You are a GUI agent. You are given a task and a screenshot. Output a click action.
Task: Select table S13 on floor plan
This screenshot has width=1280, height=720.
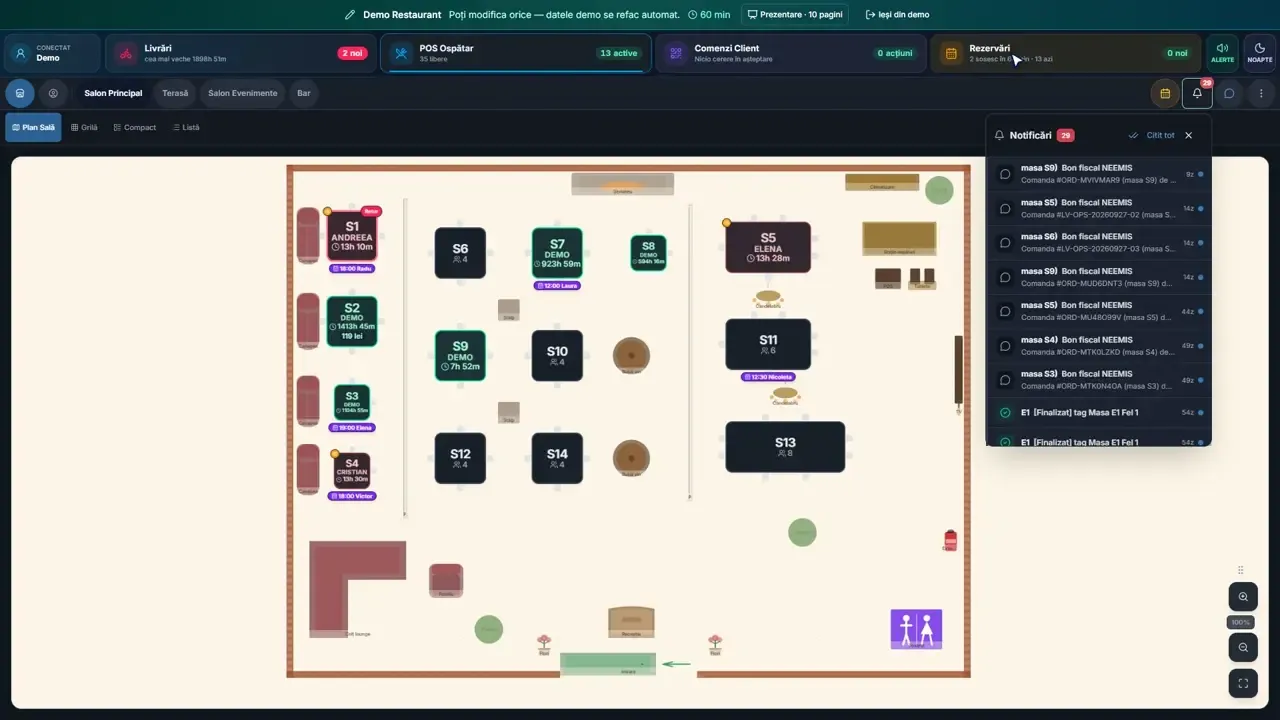[x=785, y=447]
